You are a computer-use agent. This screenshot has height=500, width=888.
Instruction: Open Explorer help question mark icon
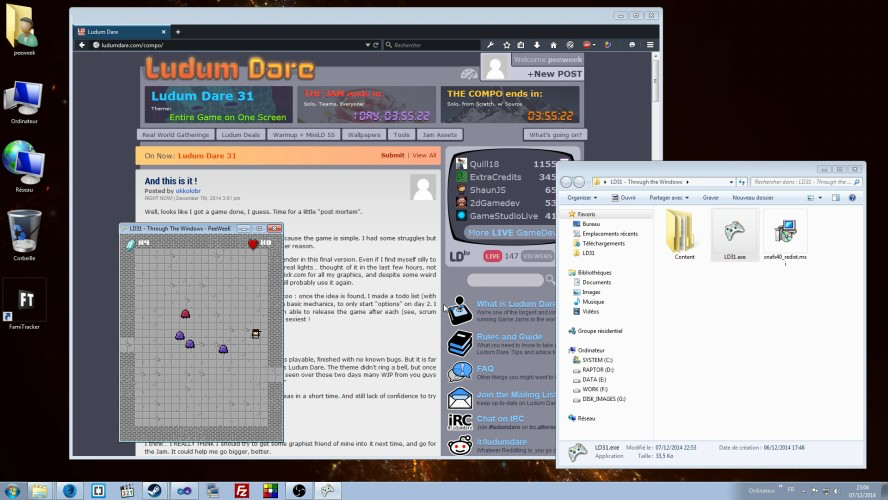(852, 198)
